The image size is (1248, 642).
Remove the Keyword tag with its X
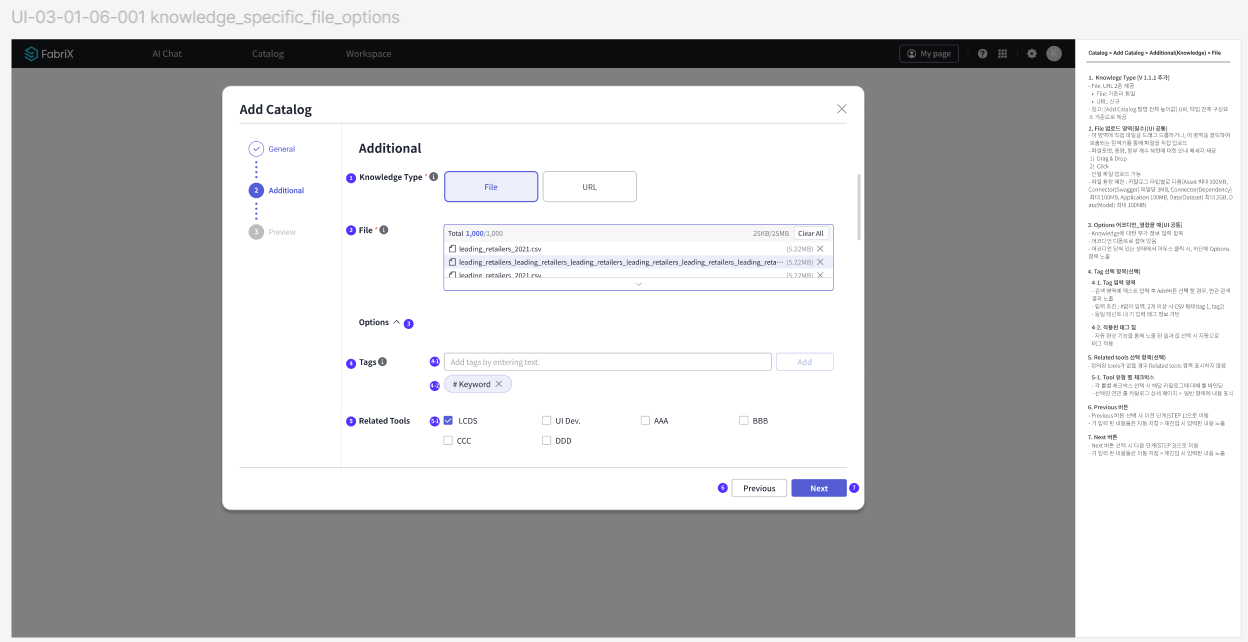[x=498, y=384]
